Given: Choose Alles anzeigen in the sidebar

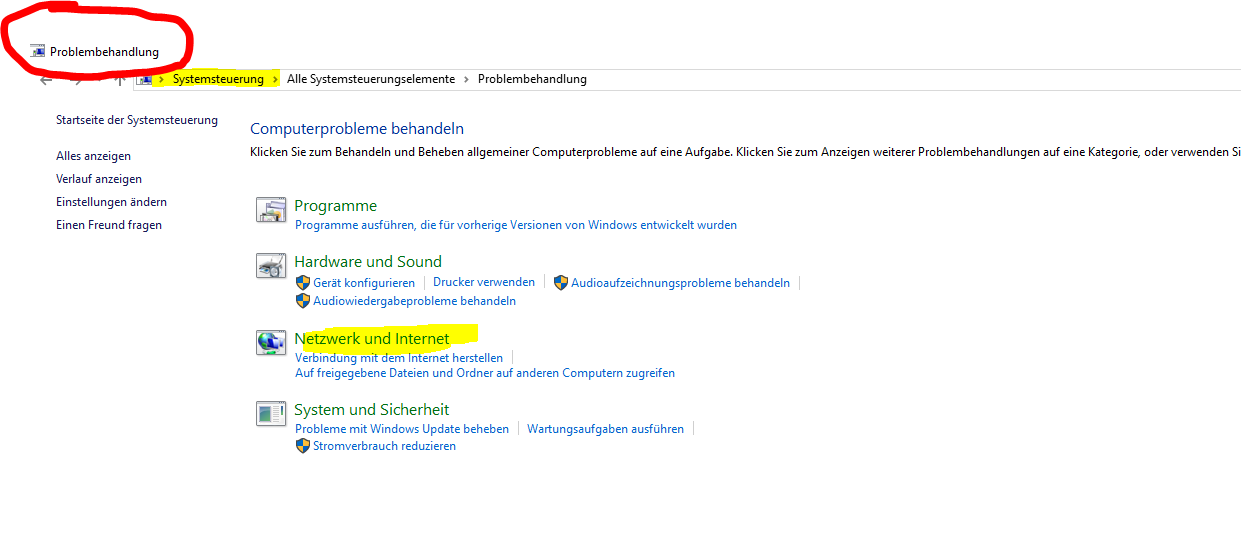Looking at the screenshot, I should click(x=93, y=156).
